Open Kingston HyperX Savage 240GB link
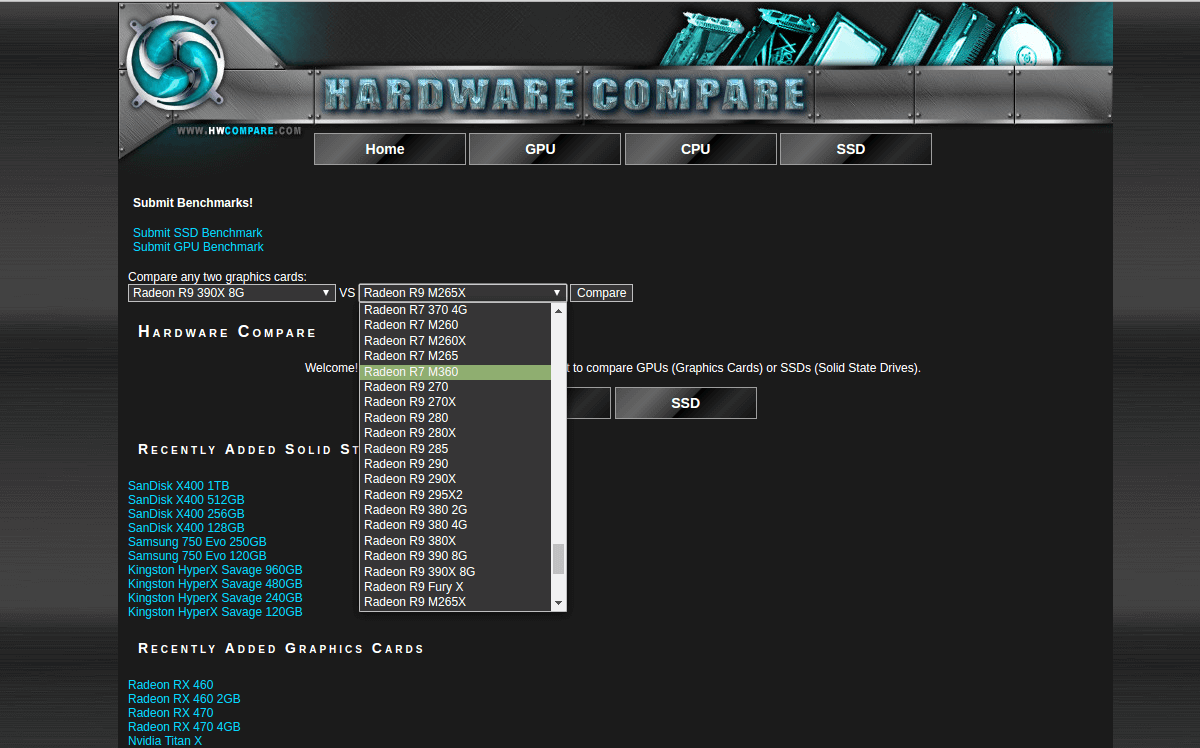1200x748 pixels. click(x=215, y=598)
